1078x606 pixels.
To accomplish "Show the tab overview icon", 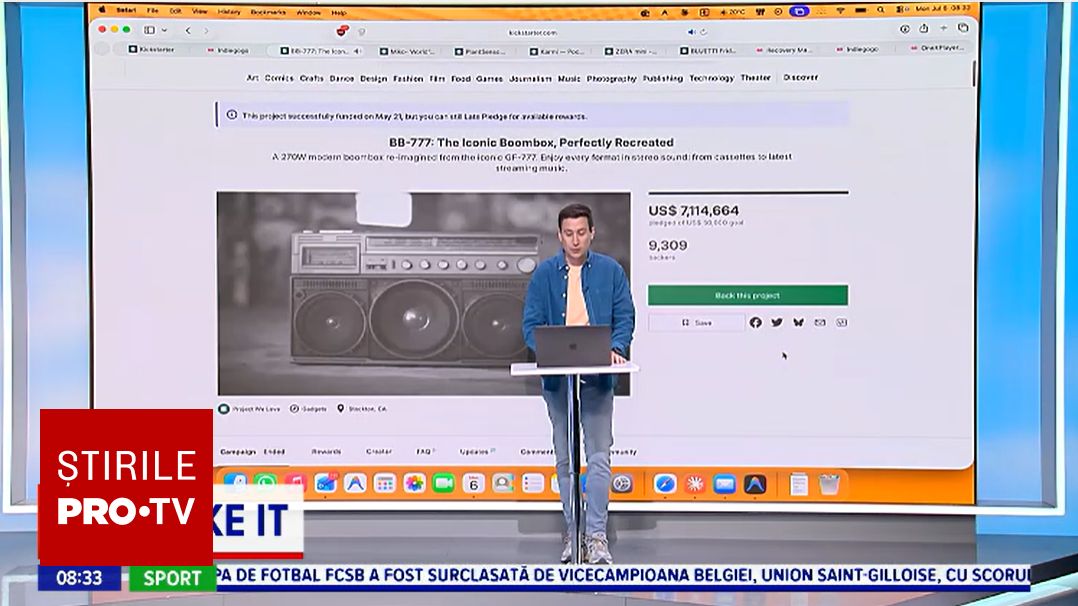I will click(x=963, y=28).
